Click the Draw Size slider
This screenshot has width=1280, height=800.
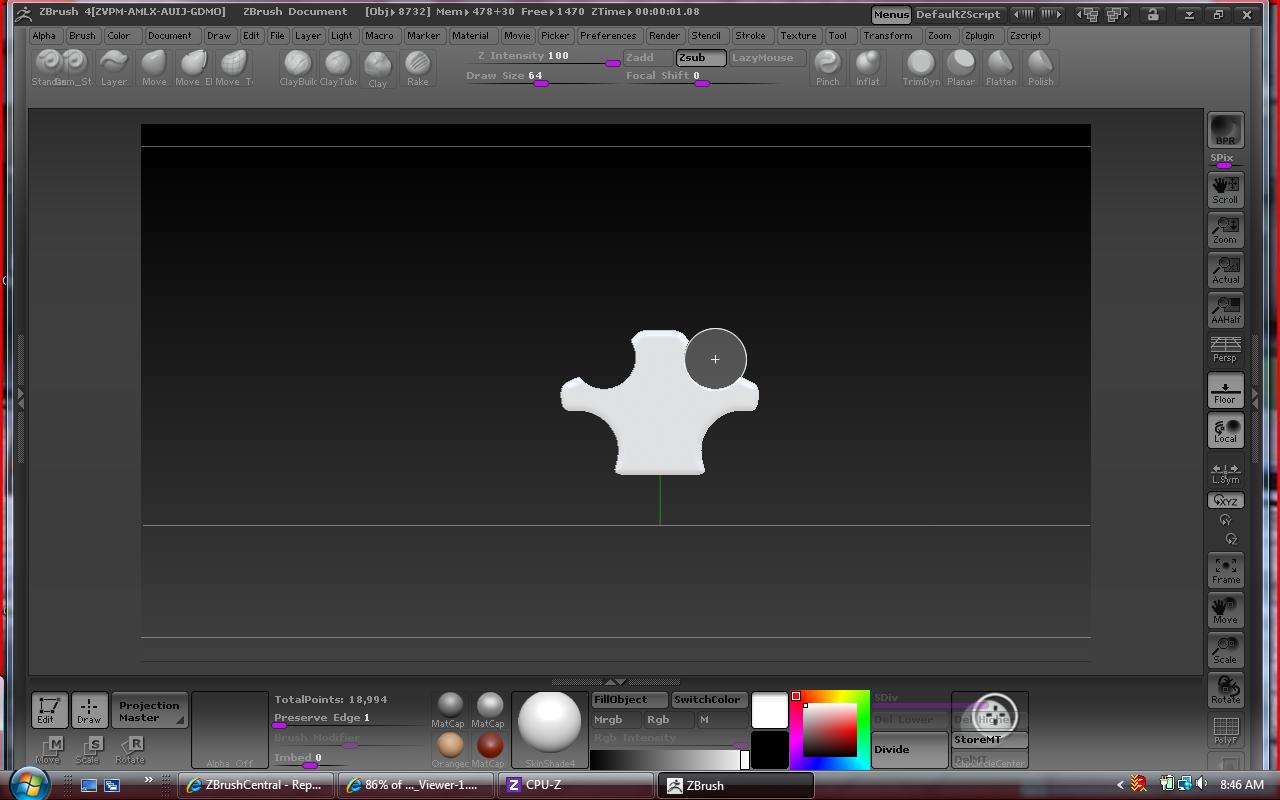pos(545,78)
